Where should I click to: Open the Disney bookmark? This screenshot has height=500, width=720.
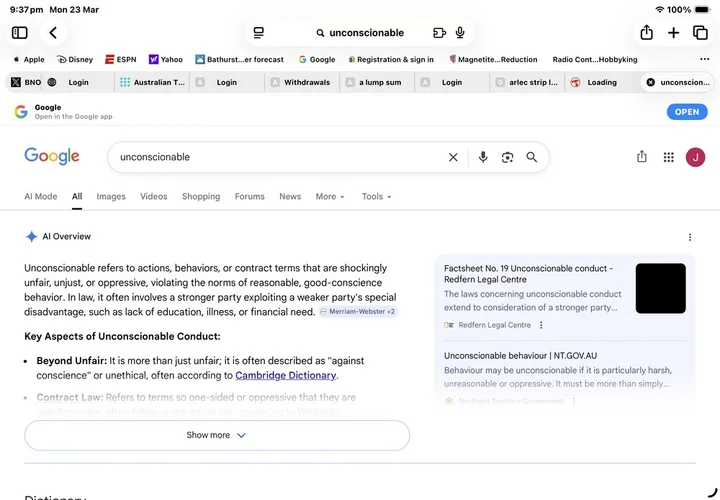(75, 59)
